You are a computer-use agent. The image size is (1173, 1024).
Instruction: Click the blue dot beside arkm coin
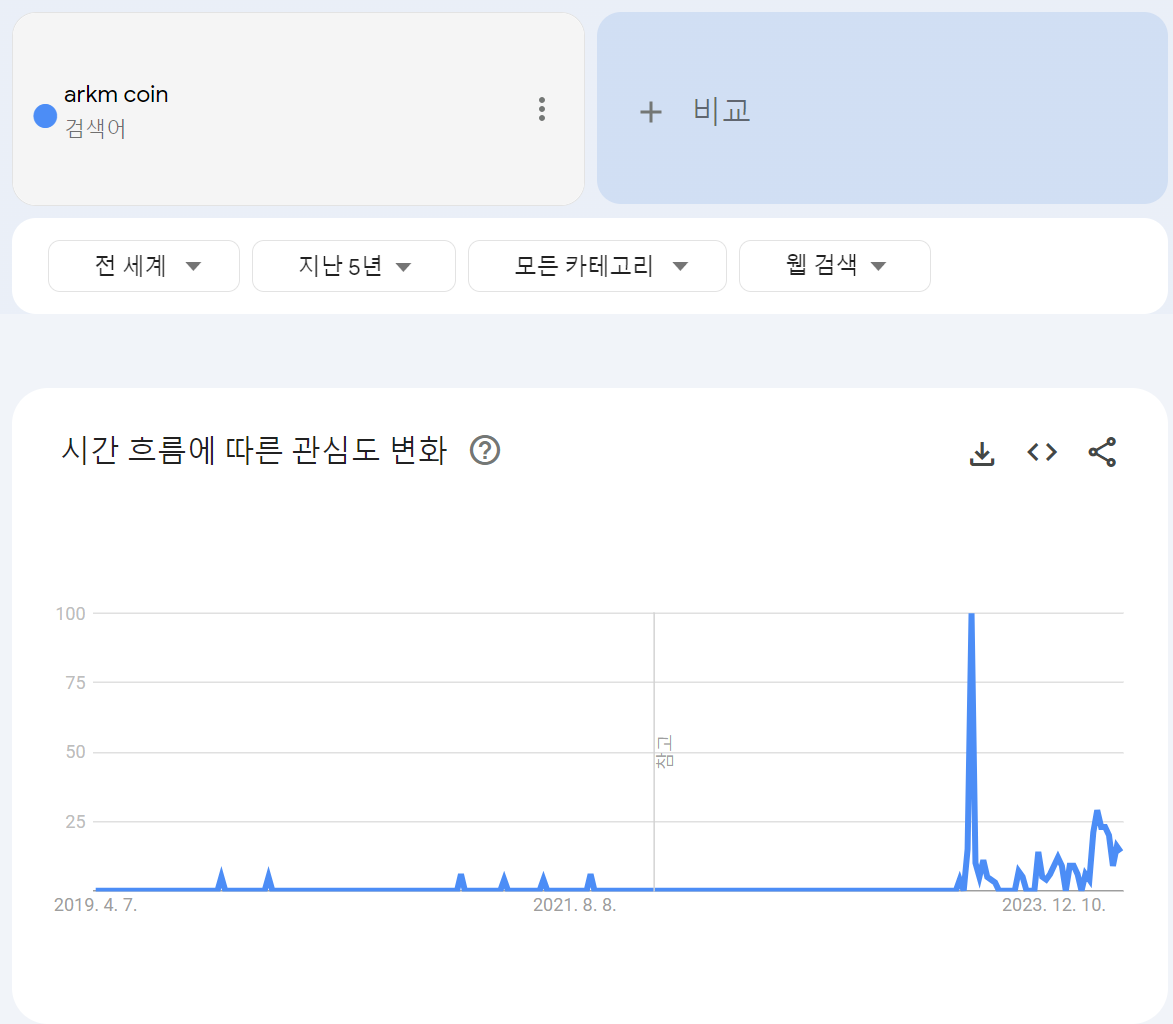coord(44,116)
